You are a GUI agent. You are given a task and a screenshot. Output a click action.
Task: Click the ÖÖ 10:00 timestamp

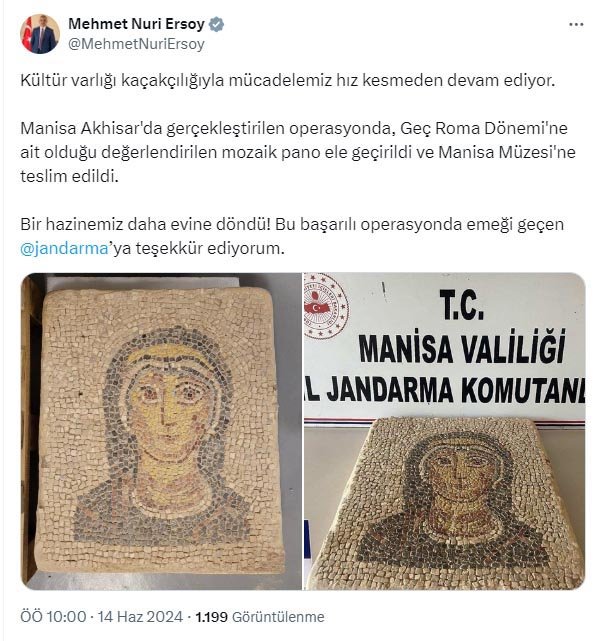53,616
